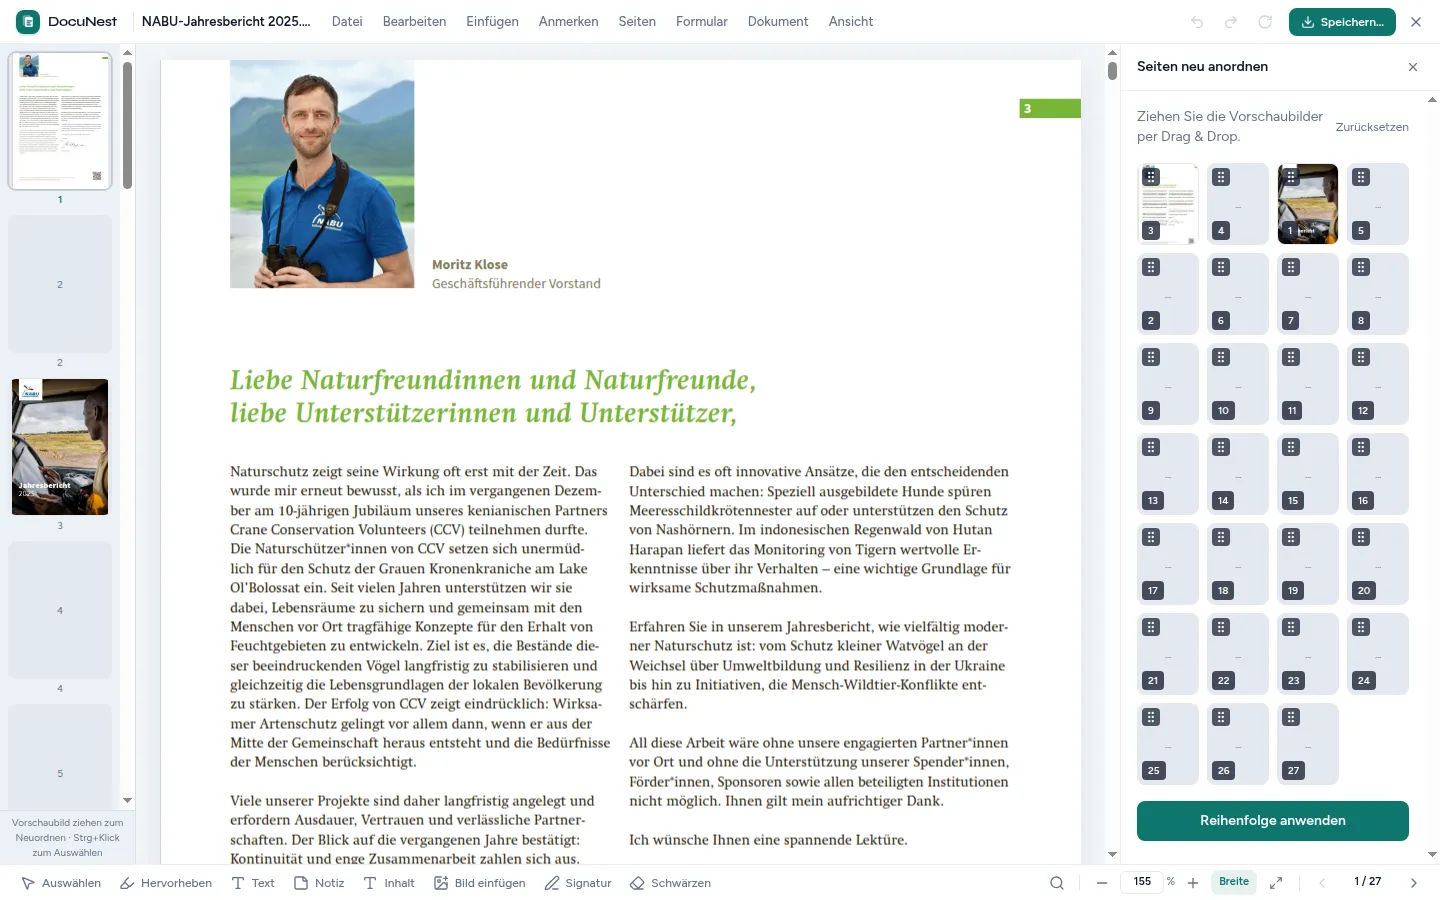
Task: Click the drag handle on tile 27
Action: coord(1291,717)
